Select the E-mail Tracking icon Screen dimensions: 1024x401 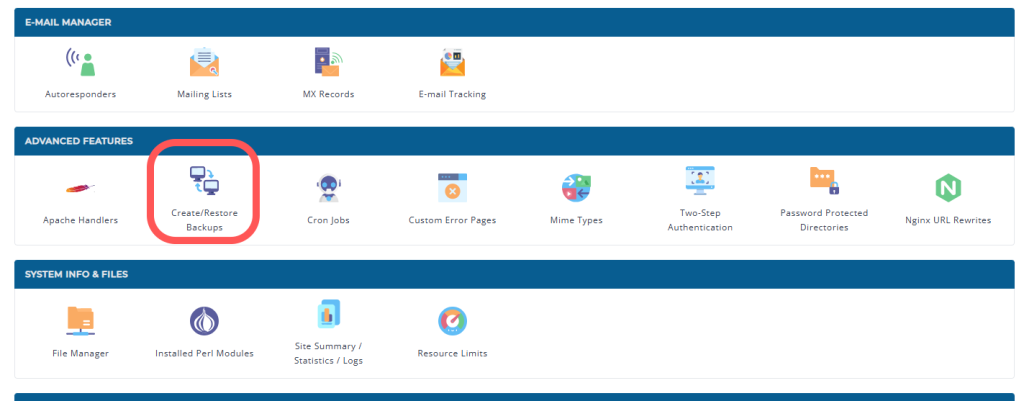pos(452,63)
